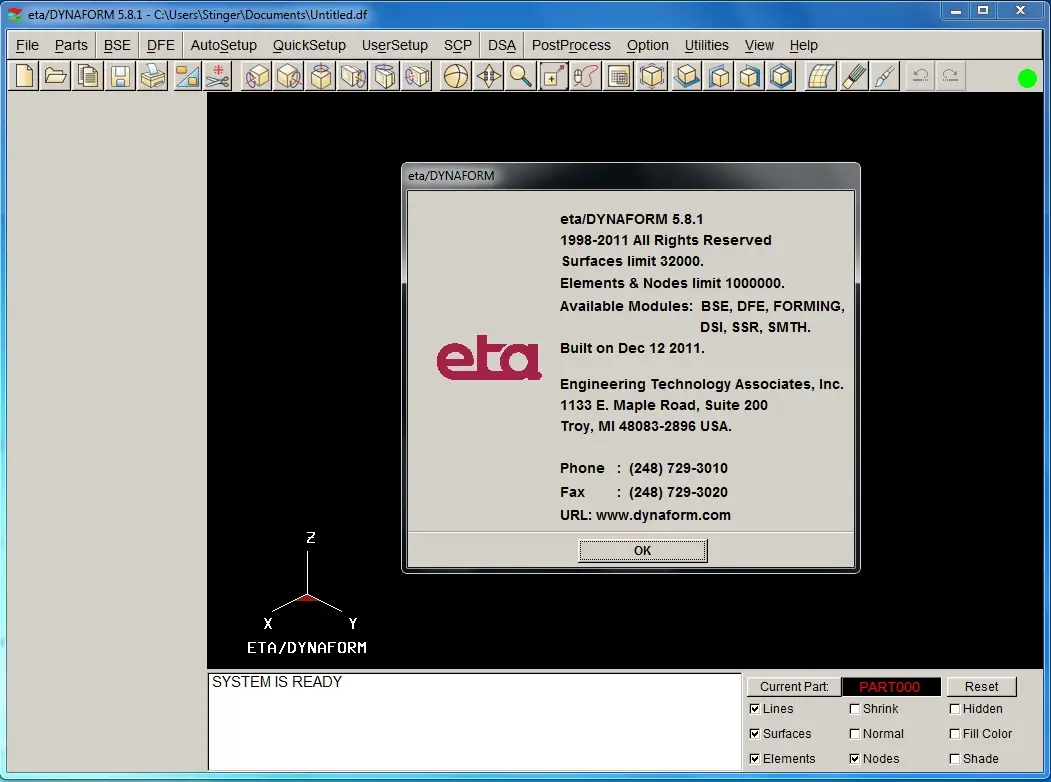Select the magnifying glass Zoom icon

(x=521, y=76)
